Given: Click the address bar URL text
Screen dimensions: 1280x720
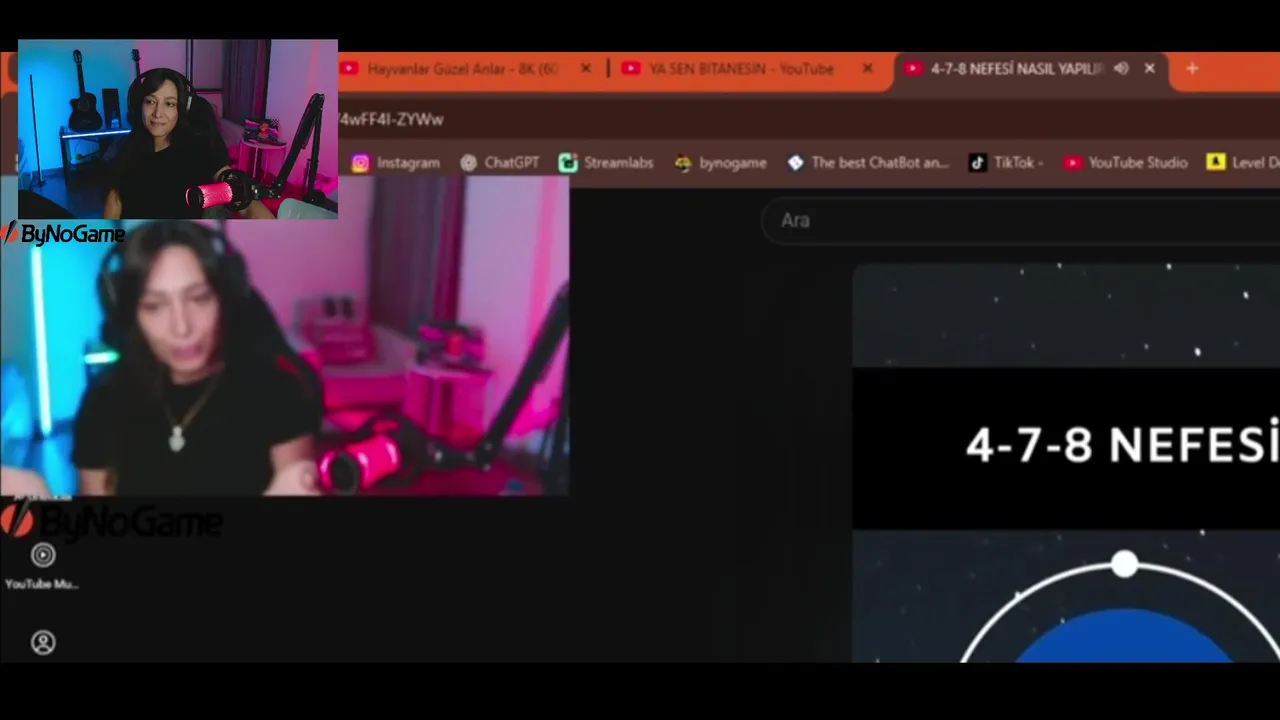Looking at the screenshot, I should tap(391, 120).
